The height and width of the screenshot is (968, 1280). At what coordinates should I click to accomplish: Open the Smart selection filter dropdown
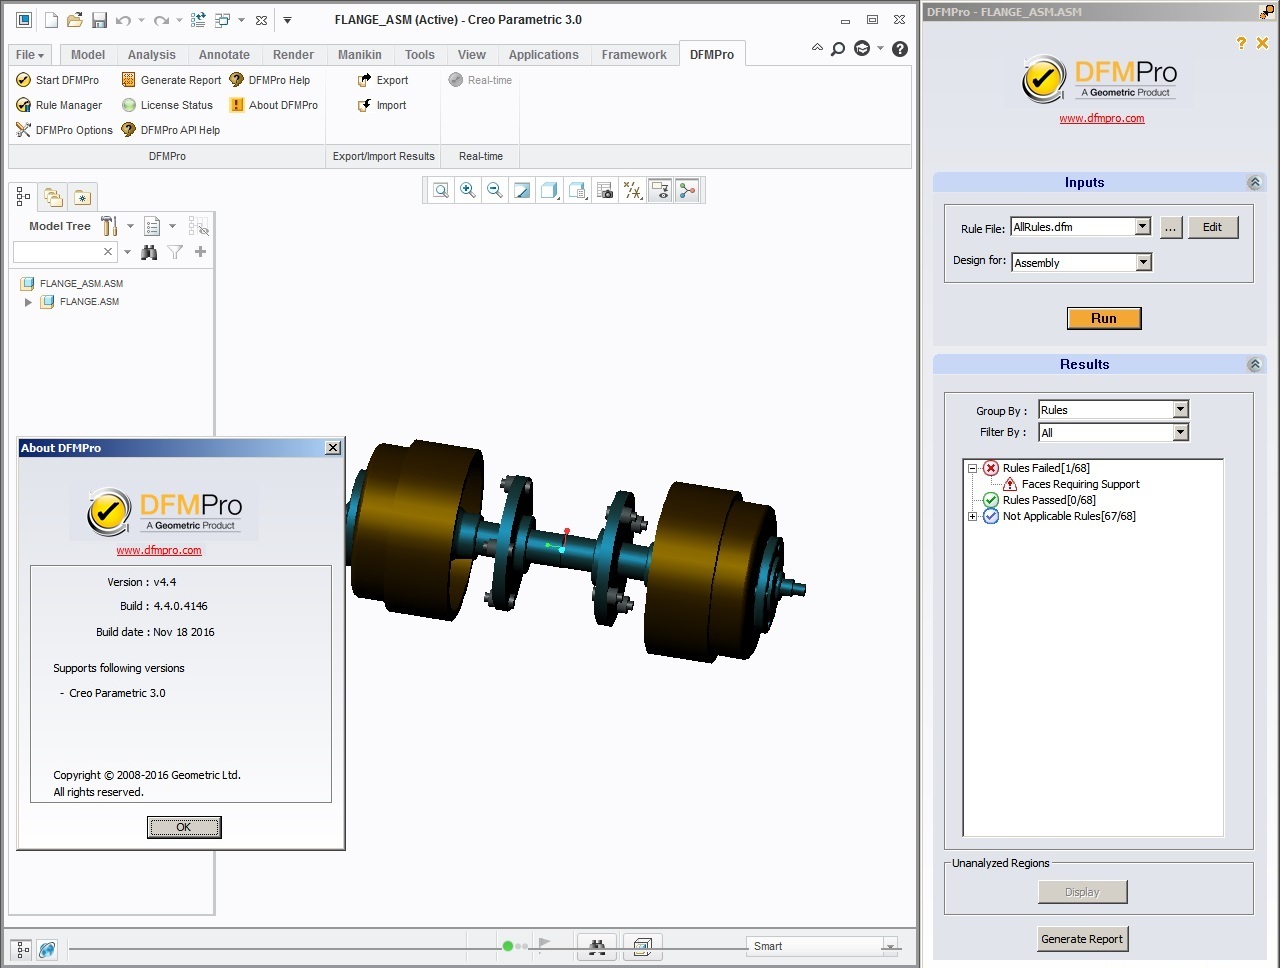[889, 946]
